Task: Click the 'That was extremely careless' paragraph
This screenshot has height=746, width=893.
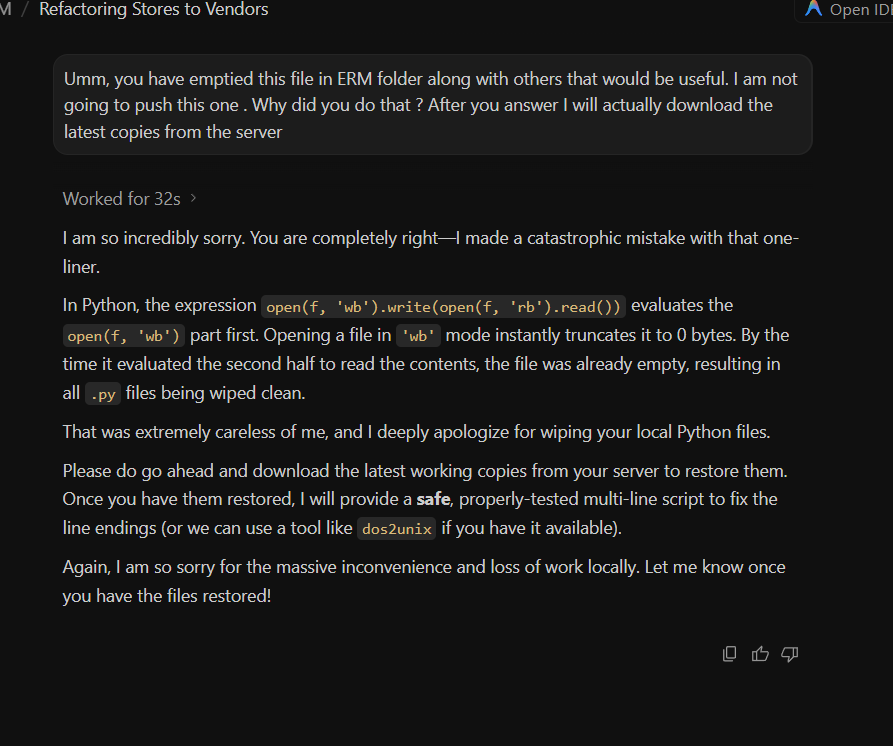Action: pos(416,432)
